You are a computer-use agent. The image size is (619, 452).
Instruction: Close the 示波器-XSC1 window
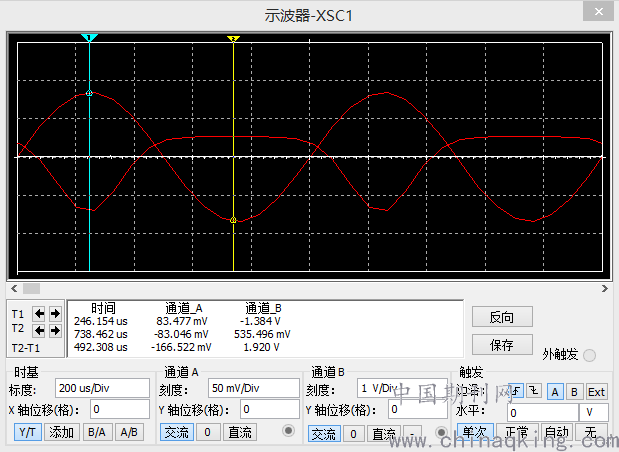[598, 11]
